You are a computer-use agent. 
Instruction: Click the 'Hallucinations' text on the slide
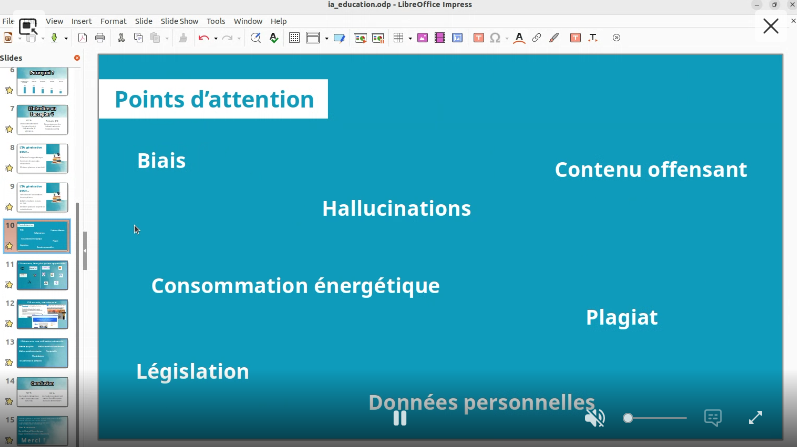(396, 208)
